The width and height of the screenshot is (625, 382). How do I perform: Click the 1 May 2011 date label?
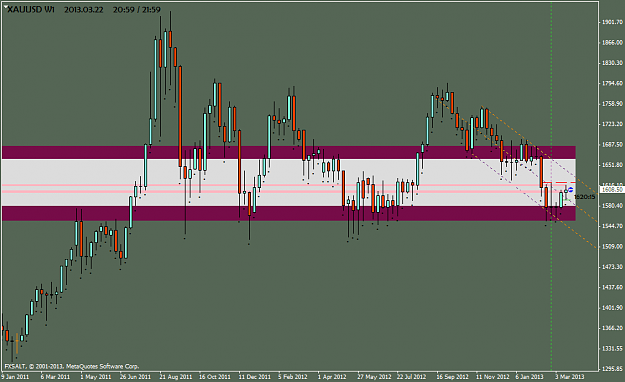coord(95,377)
